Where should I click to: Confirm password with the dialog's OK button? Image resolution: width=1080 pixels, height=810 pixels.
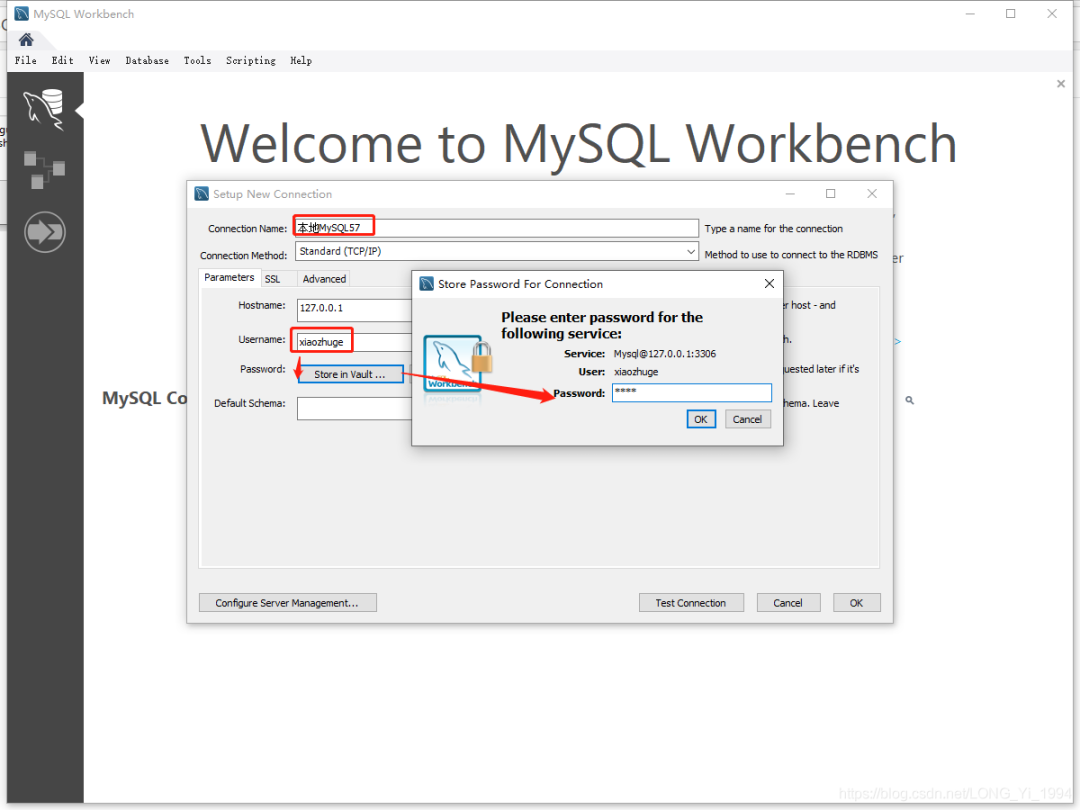[700, 419]
